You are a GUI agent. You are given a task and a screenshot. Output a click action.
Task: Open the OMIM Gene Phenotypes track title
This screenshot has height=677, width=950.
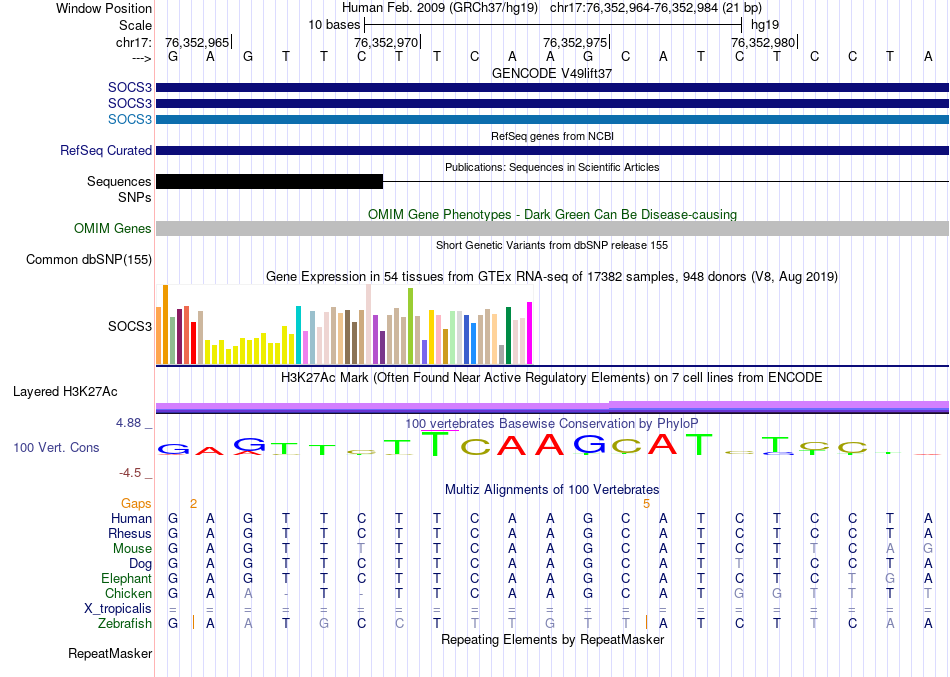(x=552, y=215)
